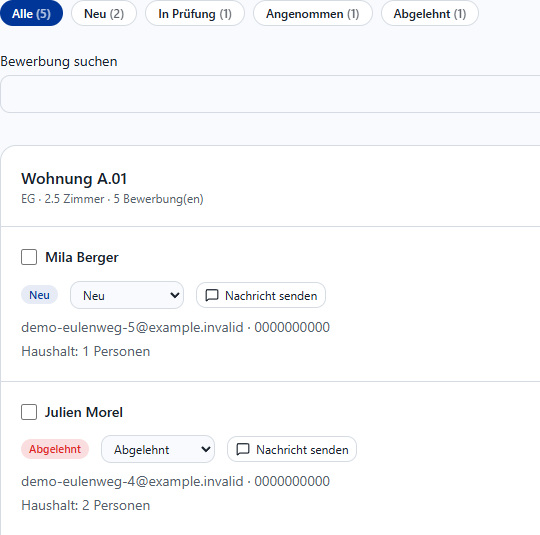540x535 pixels.
Task: Open Julien Morel's status dropdown showing Abgelehnt
Action: coord(158,449)
